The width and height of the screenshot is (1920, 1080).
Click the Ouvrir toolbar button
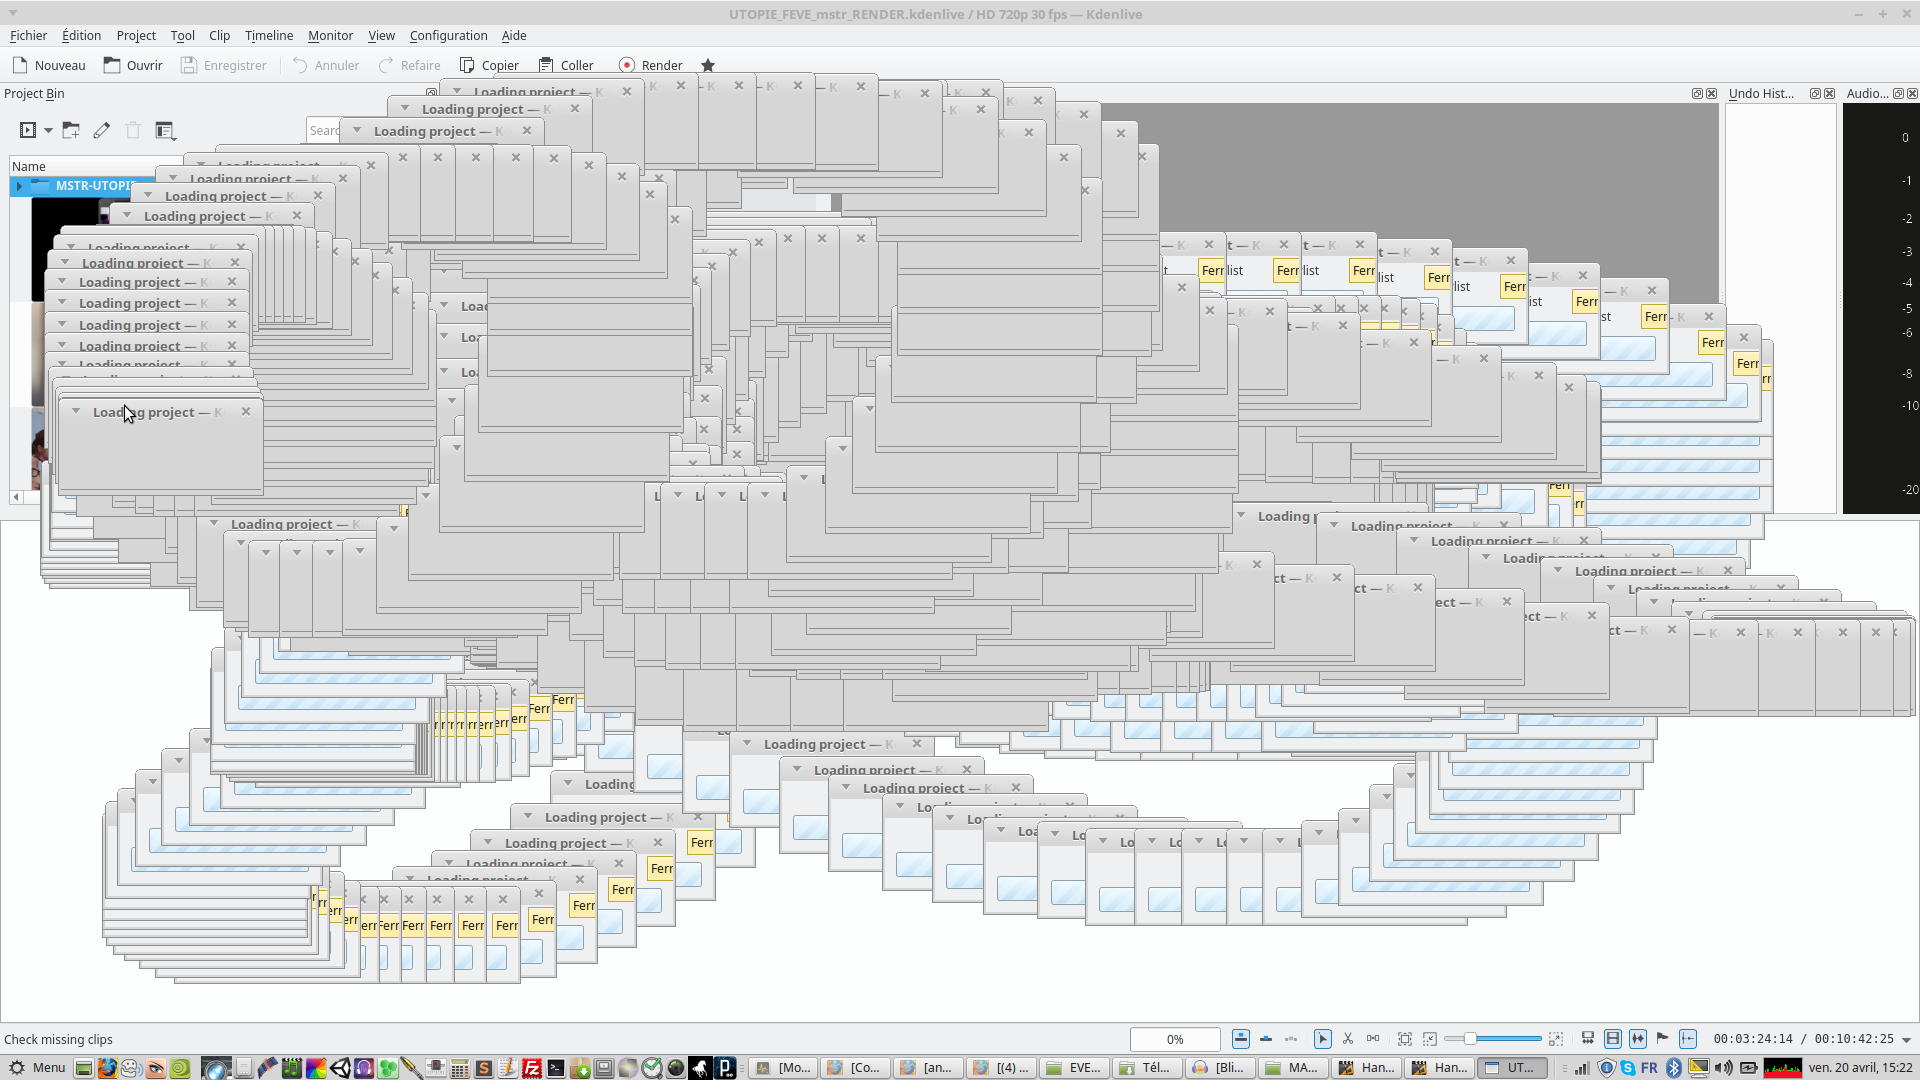(133, 65)
